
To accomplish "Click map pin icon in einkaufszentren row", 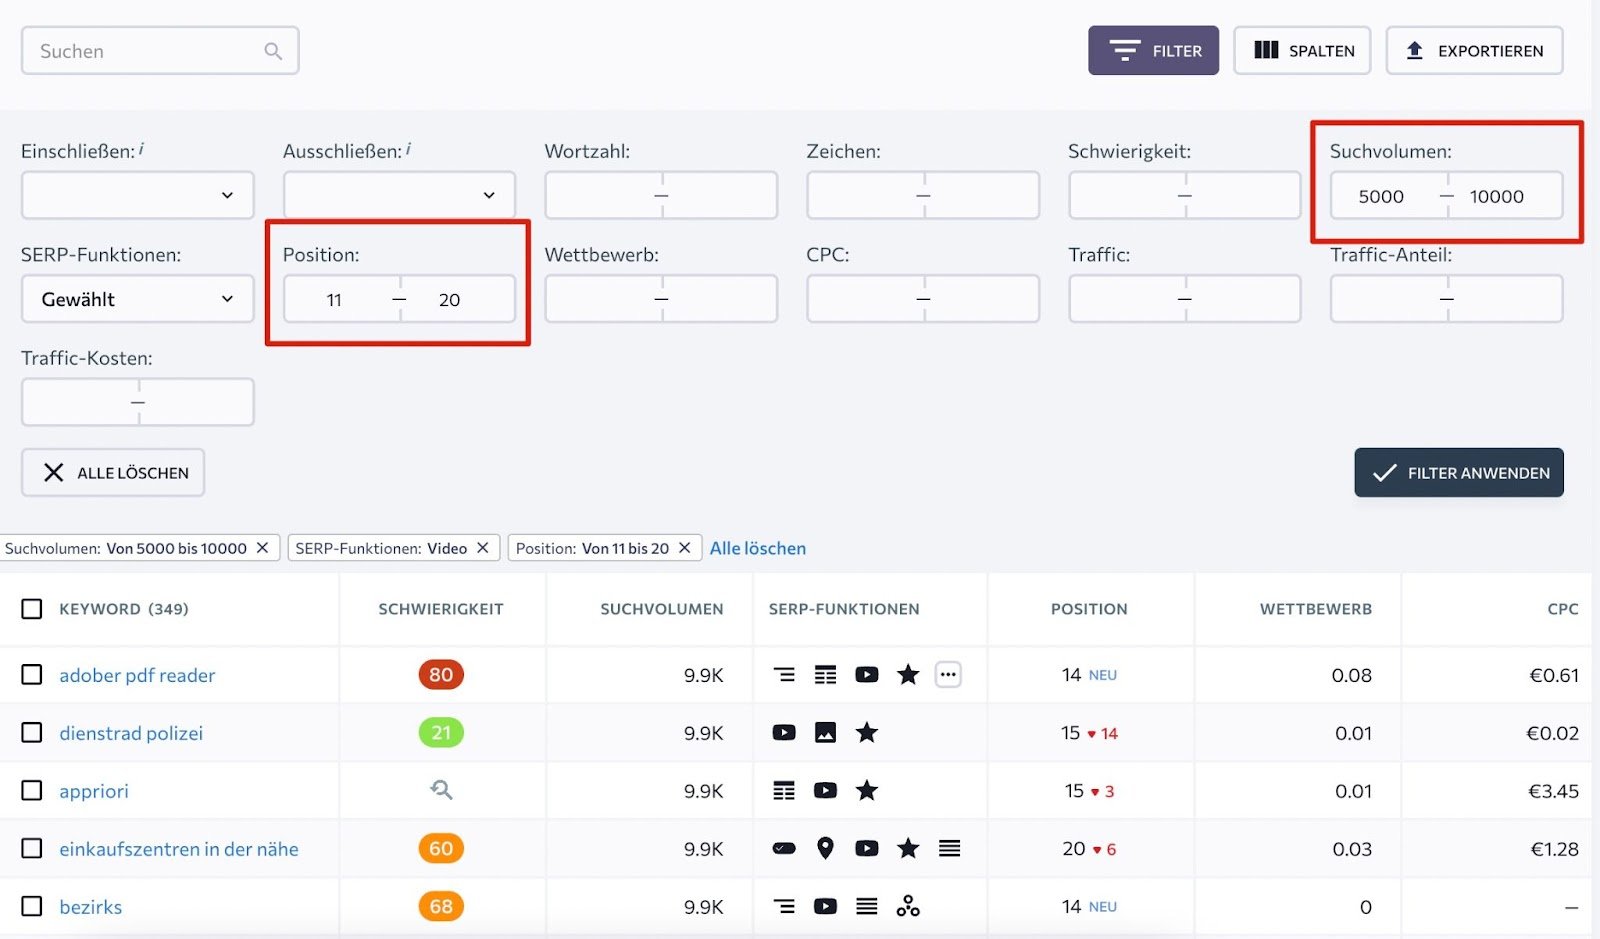I will [825, 848].
